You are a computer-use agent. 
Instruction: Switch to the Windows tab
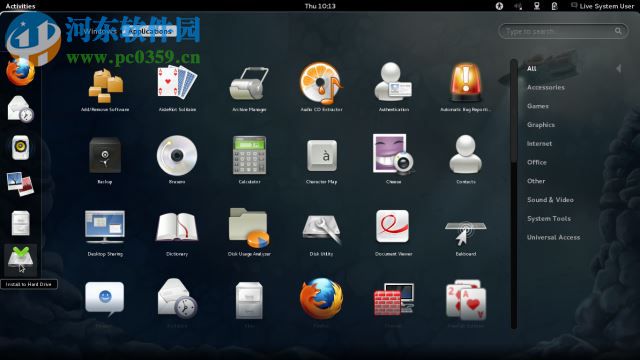tap(100, 31)
